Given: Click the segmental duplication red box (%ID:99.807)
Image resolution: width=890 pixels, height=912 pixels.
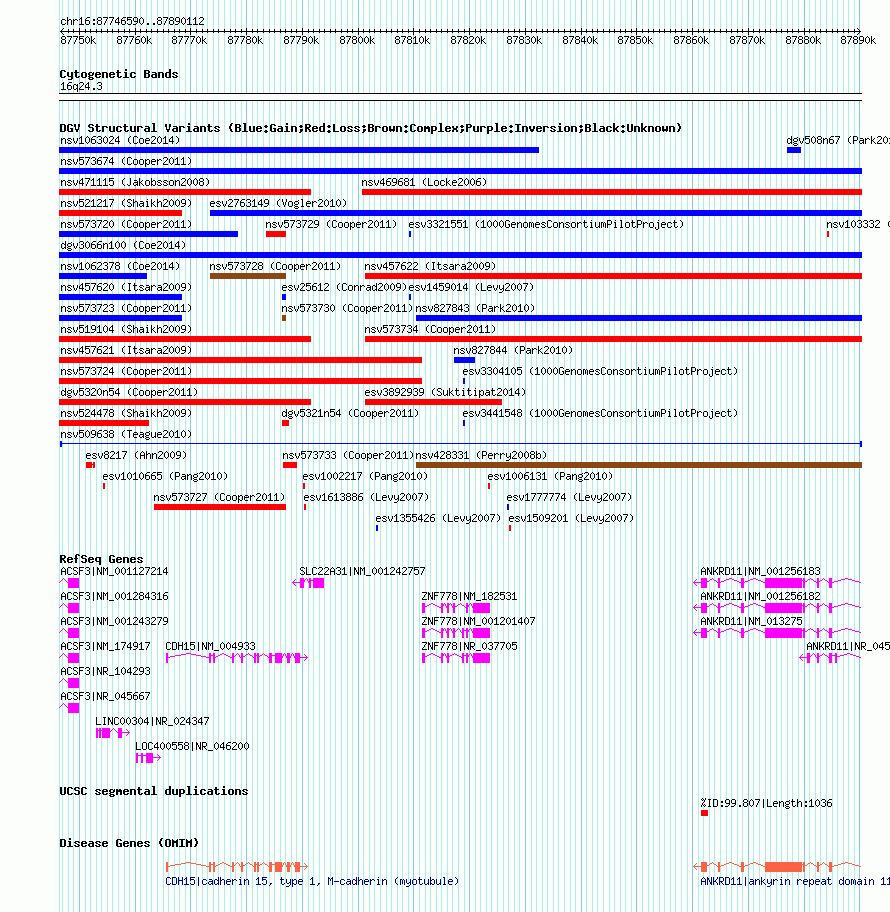Looking at the screenshot, I should click(704, 813).
